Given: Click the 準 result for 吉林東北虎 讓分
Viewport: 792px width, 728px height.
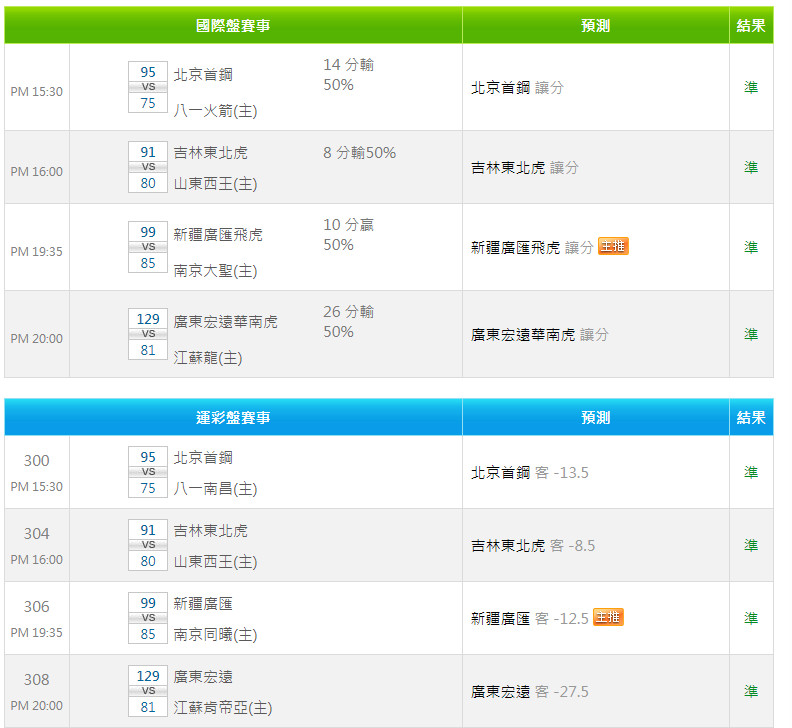Looking at the screenshot, I should [751, 167].
